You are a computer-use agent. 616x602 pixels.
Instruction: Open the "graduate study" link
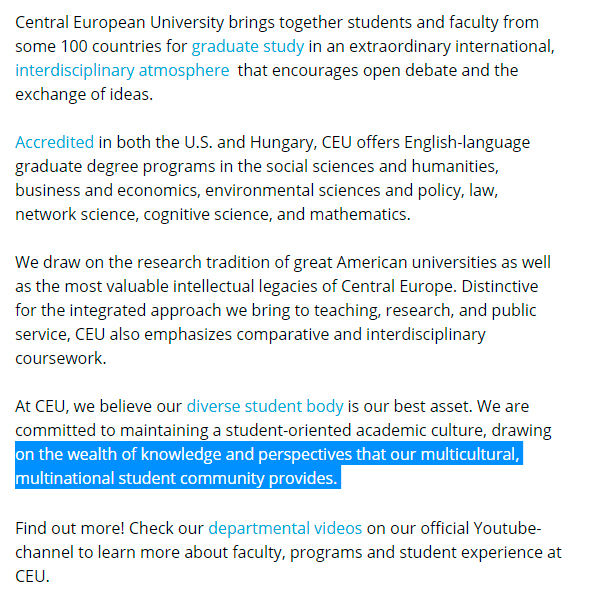pos(248,47)
